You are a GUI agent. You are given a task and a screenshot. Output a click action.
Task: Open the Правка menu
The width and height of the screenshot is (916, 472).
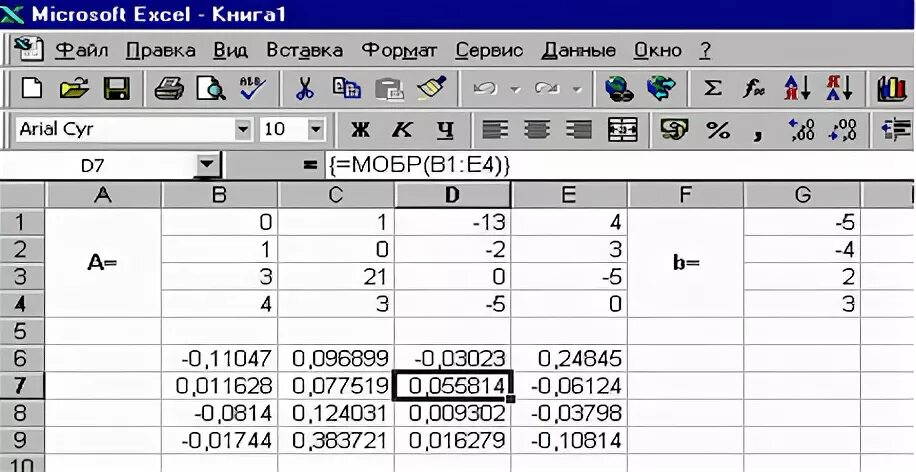pos(161,50)
